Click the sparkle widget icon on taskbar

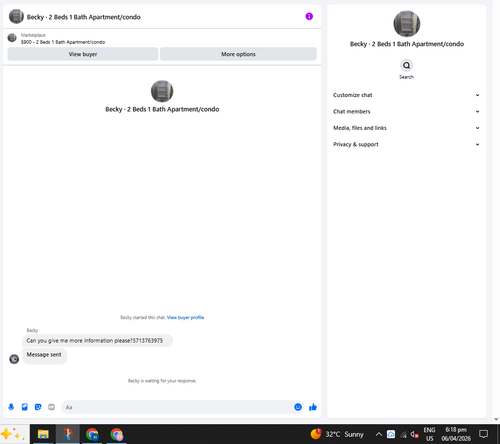[x=13, y=434]
